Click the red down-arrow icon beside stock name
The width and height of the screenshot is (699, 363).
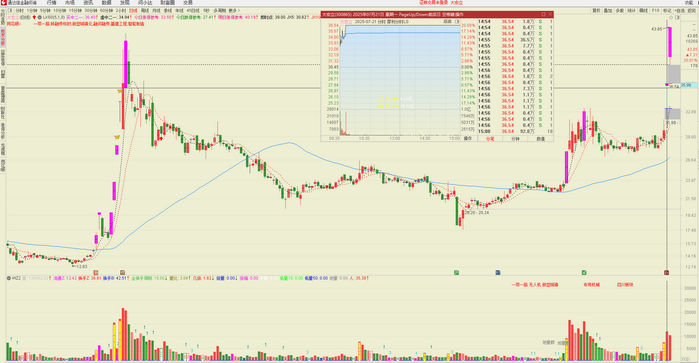click(34, 17)
